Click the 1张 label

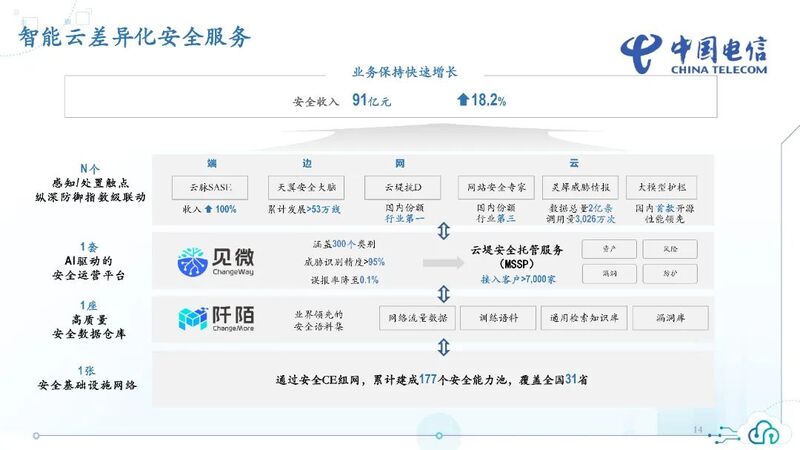[x=87, y=371]
